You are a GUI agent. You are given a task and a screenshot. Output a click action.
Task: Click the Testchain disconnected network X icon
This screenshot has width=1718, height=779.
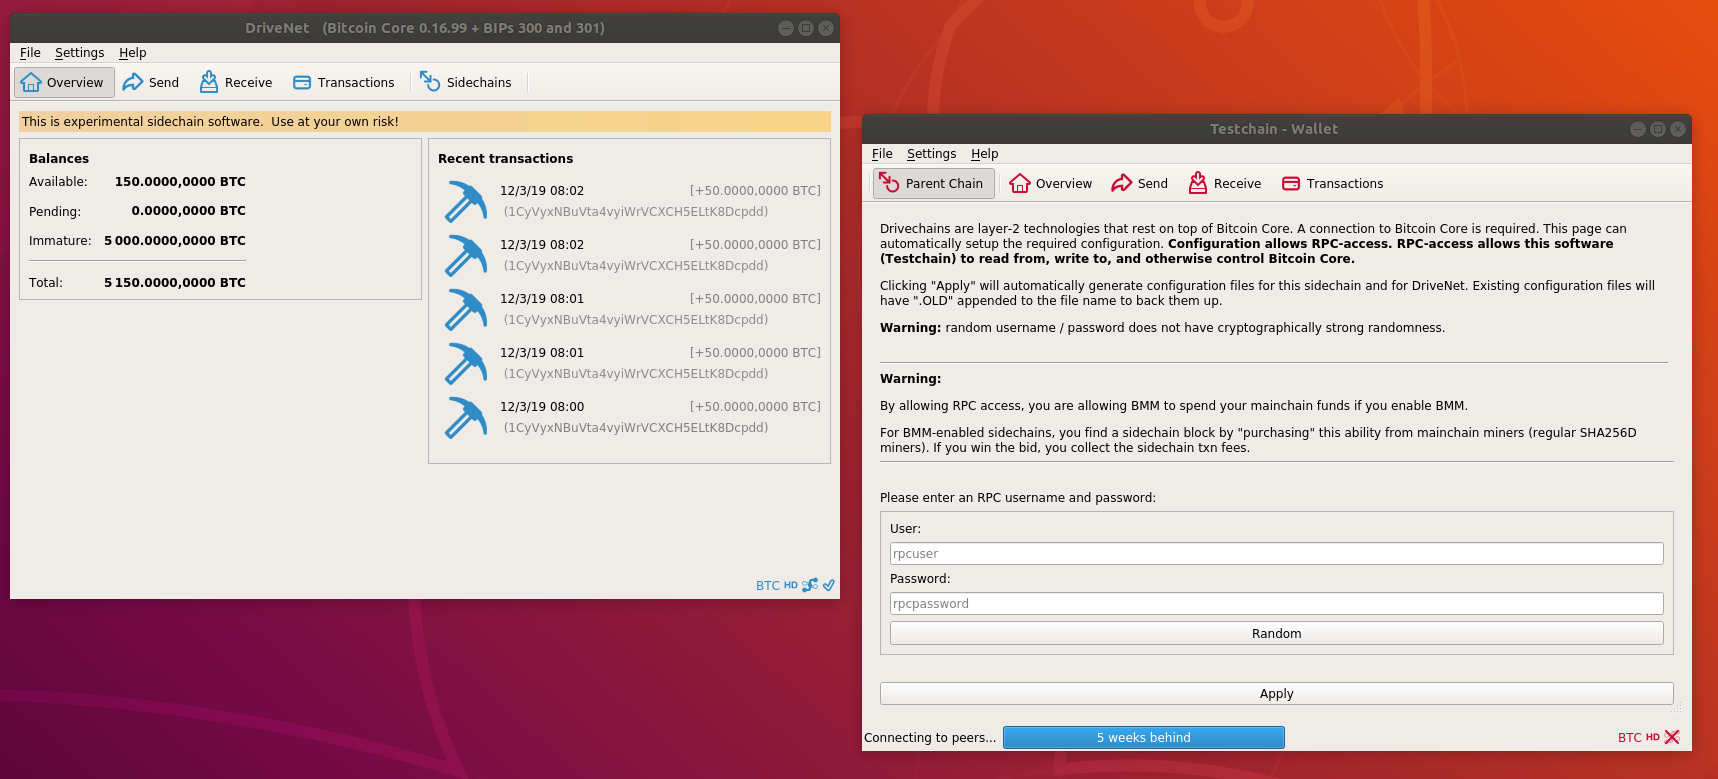tap(1672, 737)
